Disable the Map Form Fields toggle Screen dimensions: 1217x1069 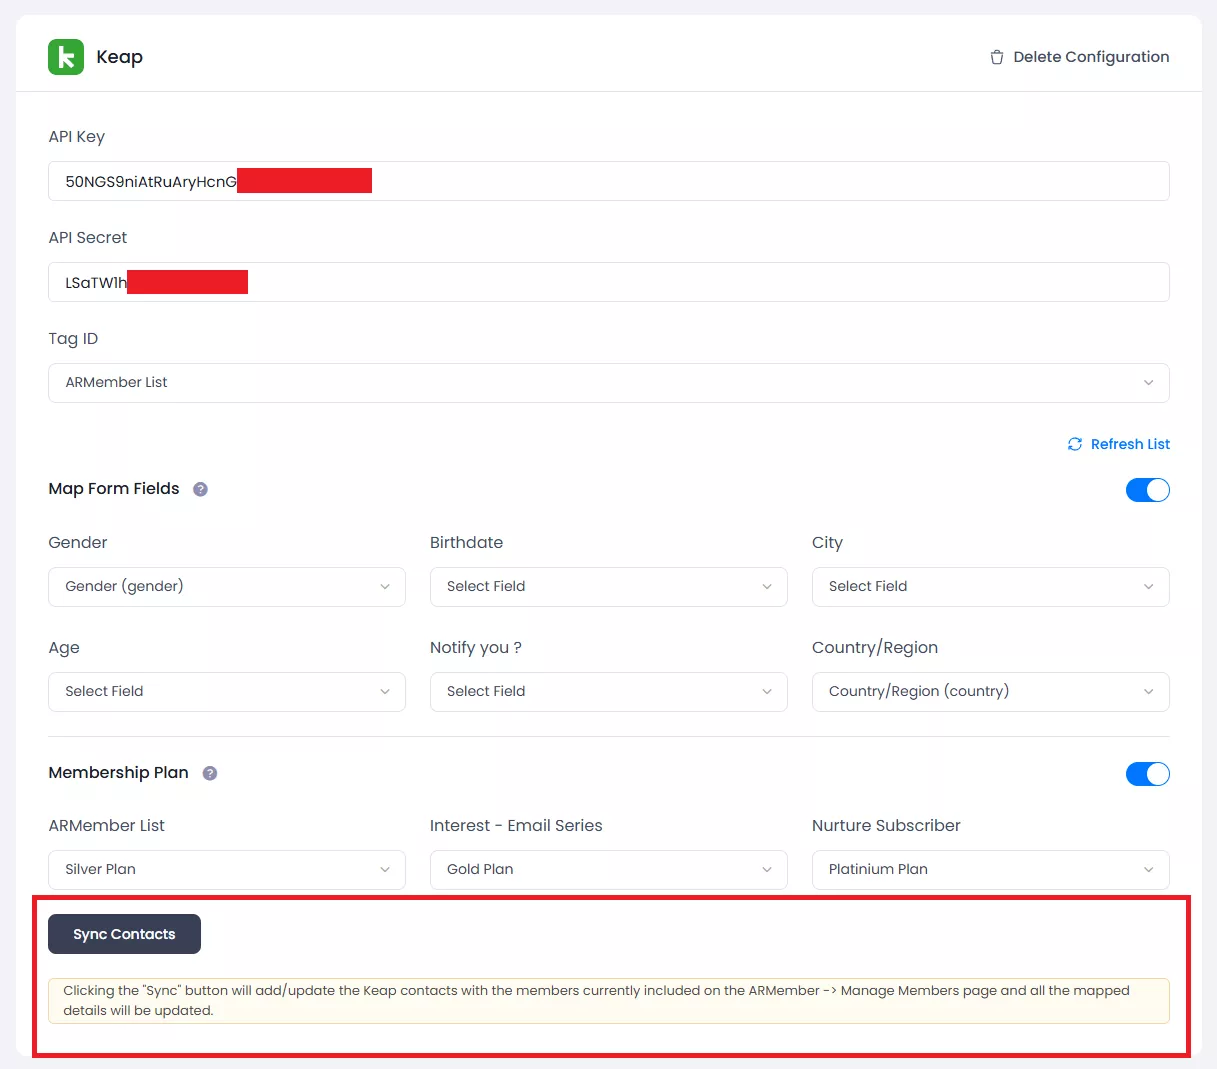[1147, 490]
